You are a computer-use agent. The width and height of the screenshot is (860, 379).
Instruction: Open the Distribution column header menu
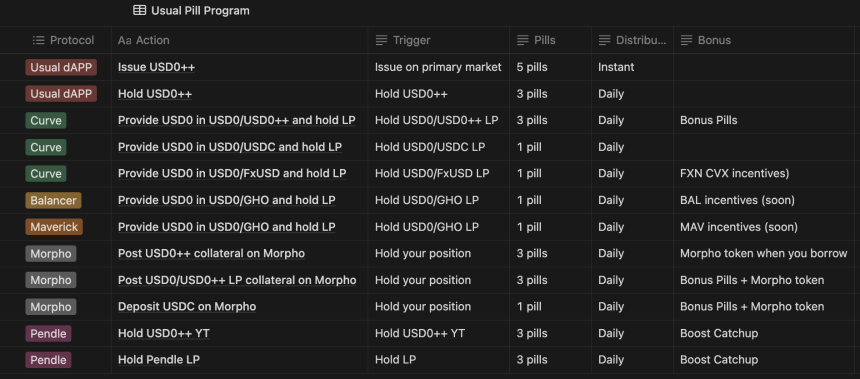point(632,40)
